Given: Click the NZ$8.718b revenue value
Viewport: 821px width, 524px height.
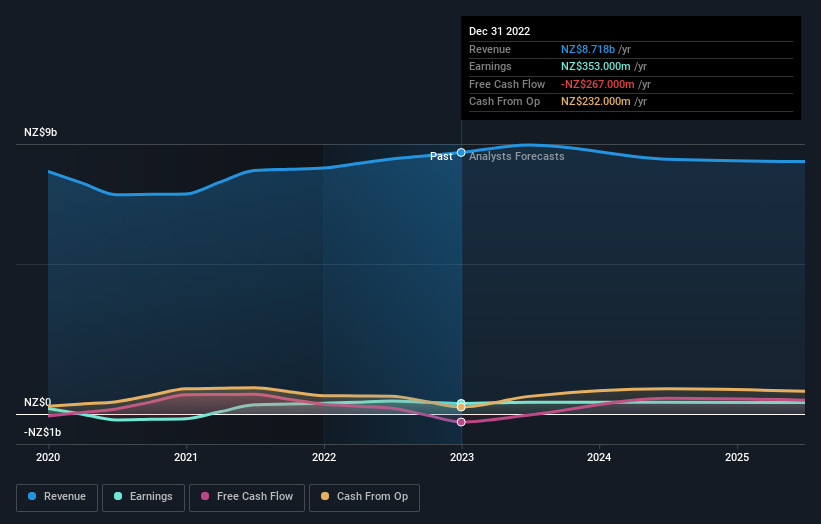Looking at the screenshot, I should click(x=588, y=49).
